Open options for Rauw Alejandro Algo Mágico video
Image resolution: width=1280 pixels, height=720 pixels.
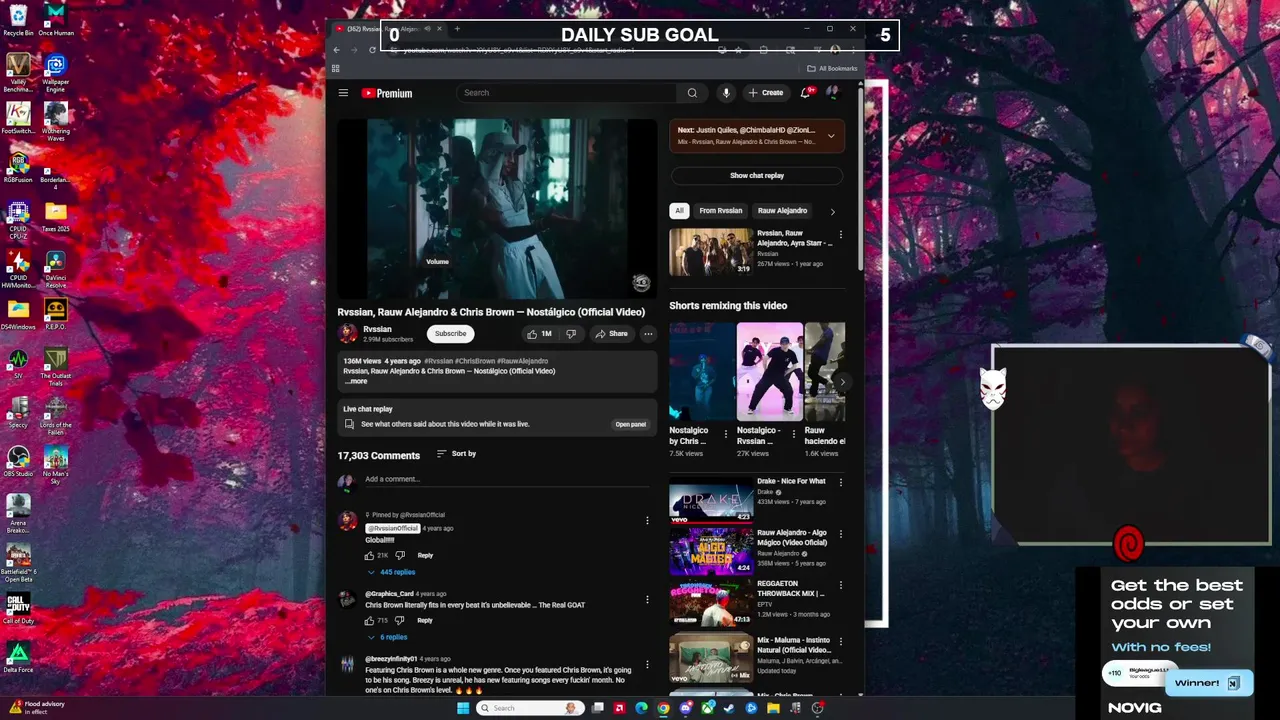click(x=840, y=534)
